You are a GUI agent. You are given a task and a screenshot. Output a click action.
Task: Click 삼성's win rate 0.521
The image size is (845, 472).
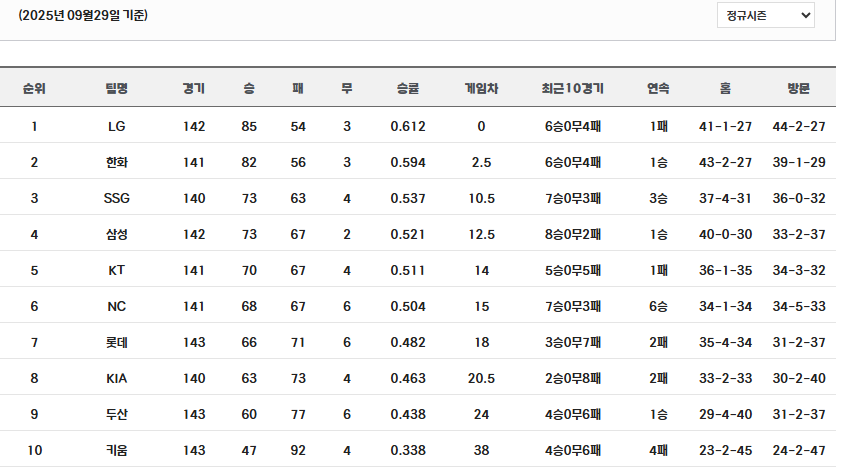[x=408, y=234]
